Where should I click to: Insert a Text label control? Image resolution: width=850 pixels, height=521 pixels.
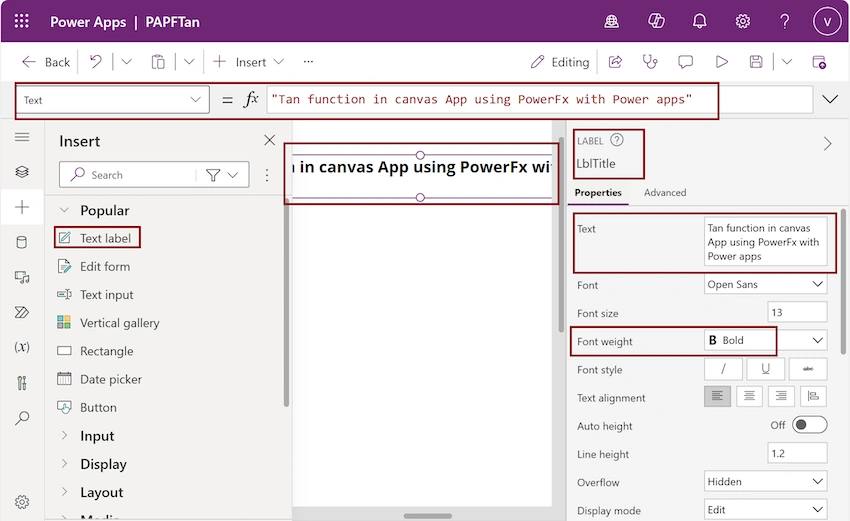[96, 238]
